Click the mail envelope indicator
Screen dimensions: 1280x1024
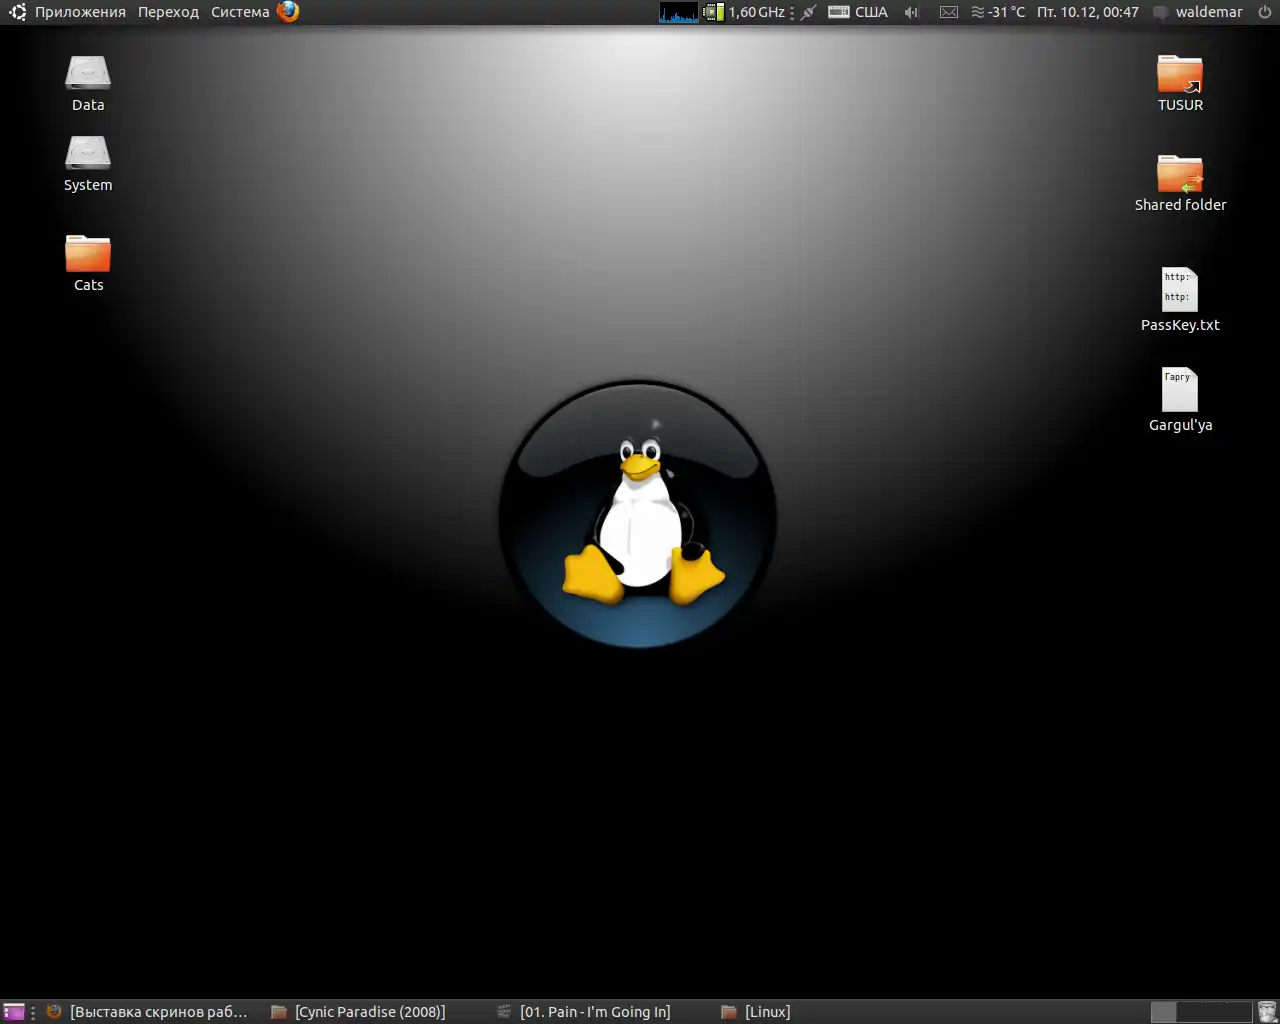(949, 12)
